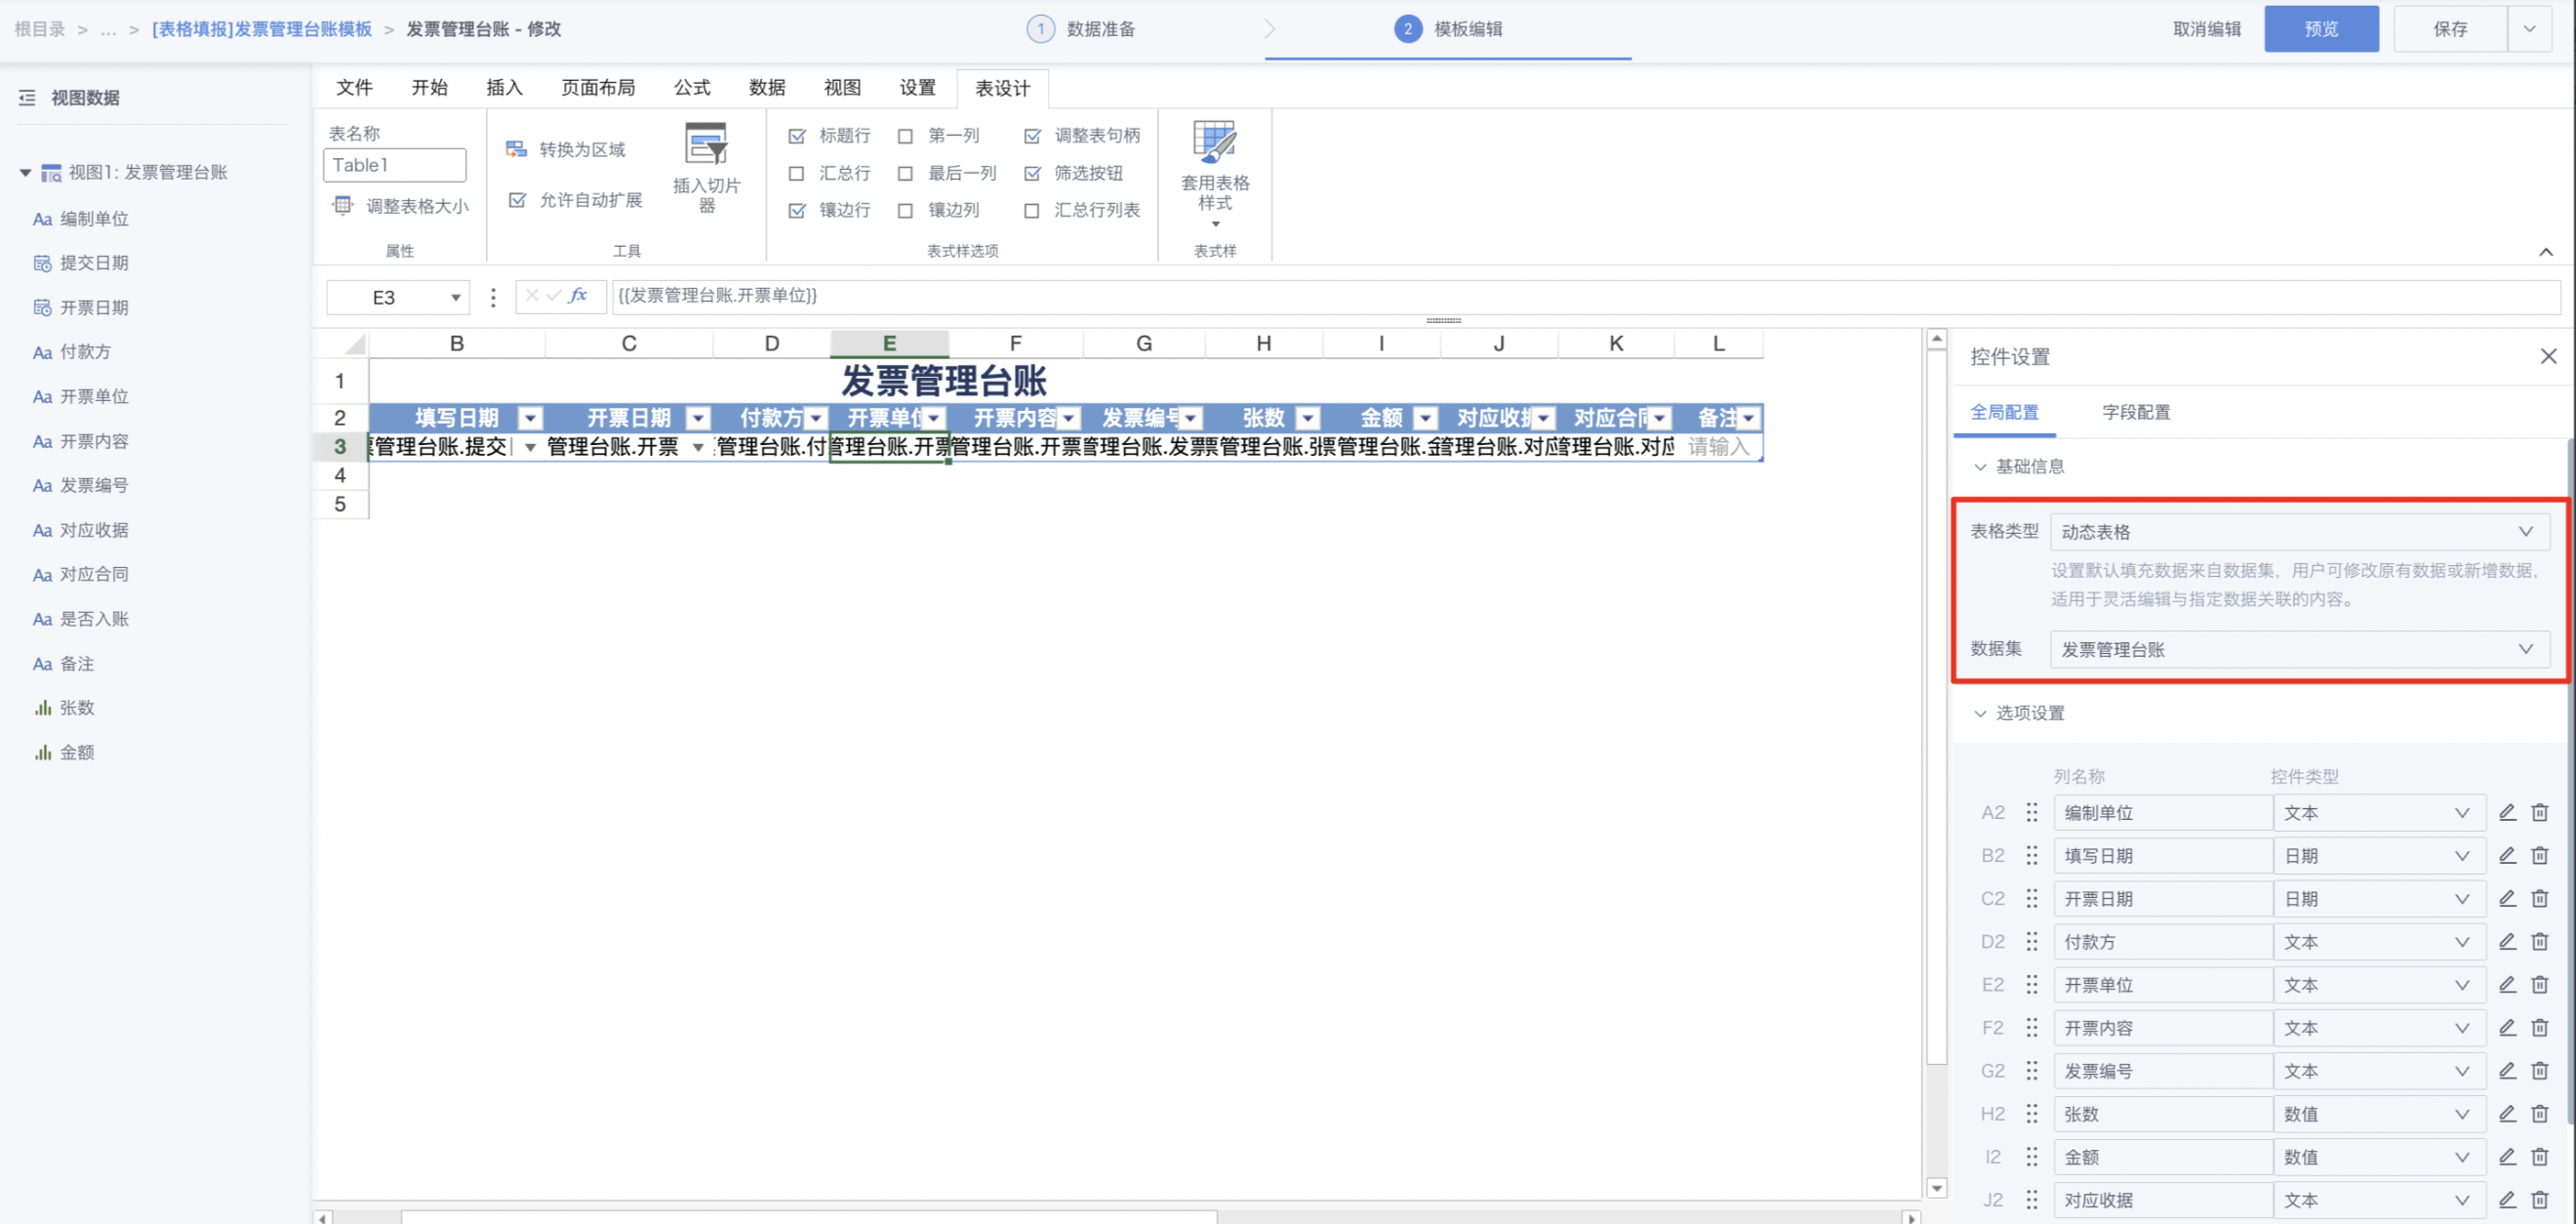Image resolution: width=2576 pixels, height=1224 pixels.
Task: Click the 转换为区域 convert-to-range icon
Action: pos(516,149)
